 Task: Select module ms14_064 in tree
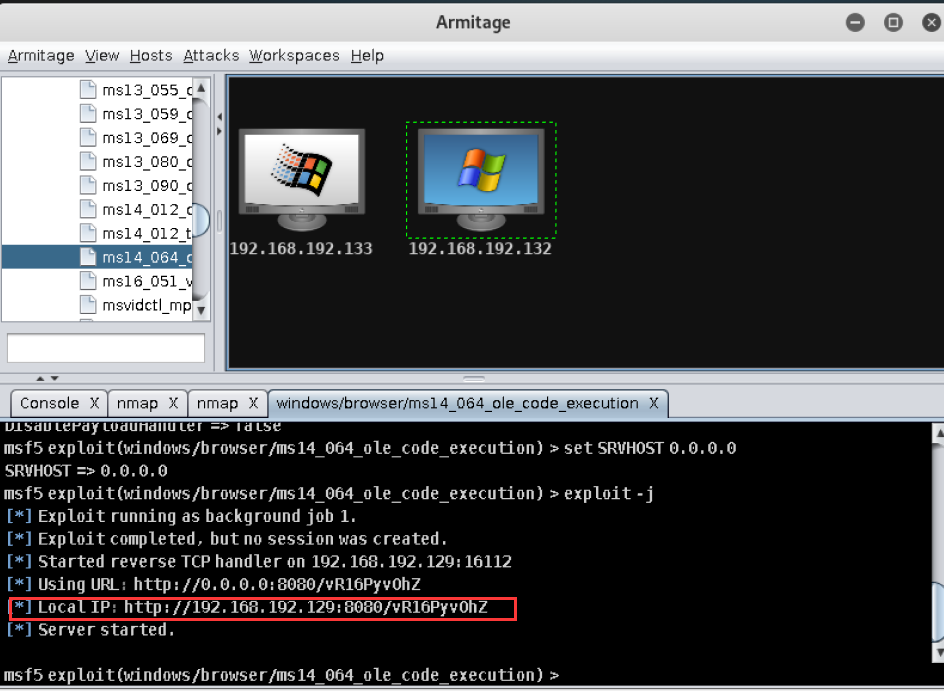[x=147, y=257]
